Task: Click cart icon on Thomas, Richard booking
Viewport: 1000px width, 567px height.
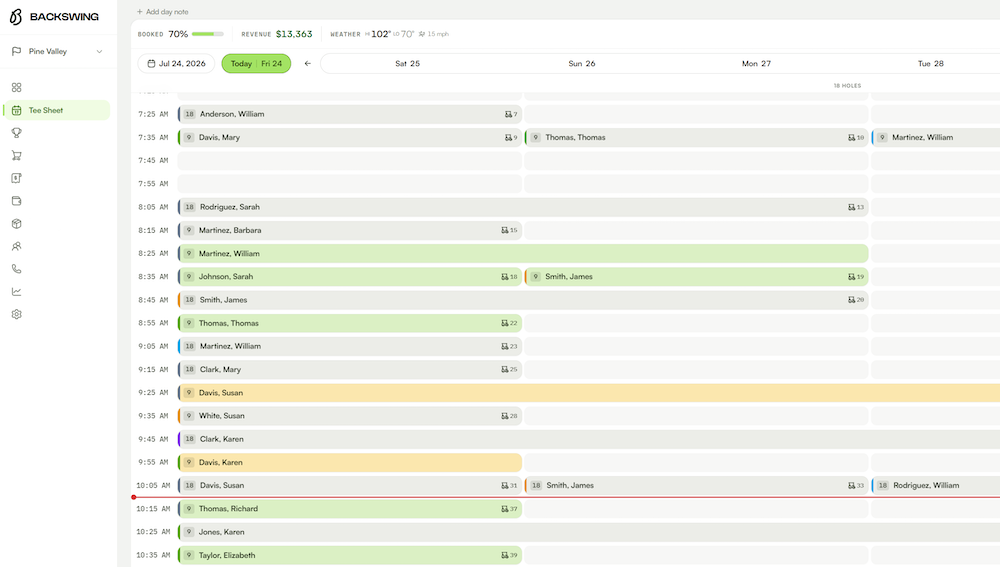Action: (x=505, y=509)
